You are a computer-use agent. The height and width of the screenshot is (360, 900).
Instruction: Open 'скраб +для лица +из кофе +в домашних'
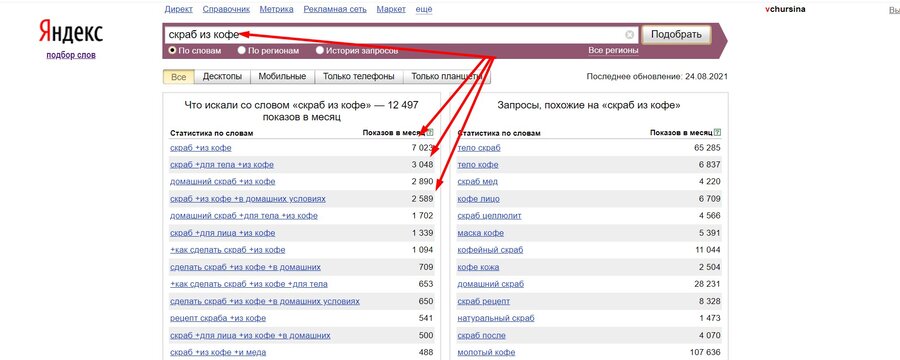point(250,335)
